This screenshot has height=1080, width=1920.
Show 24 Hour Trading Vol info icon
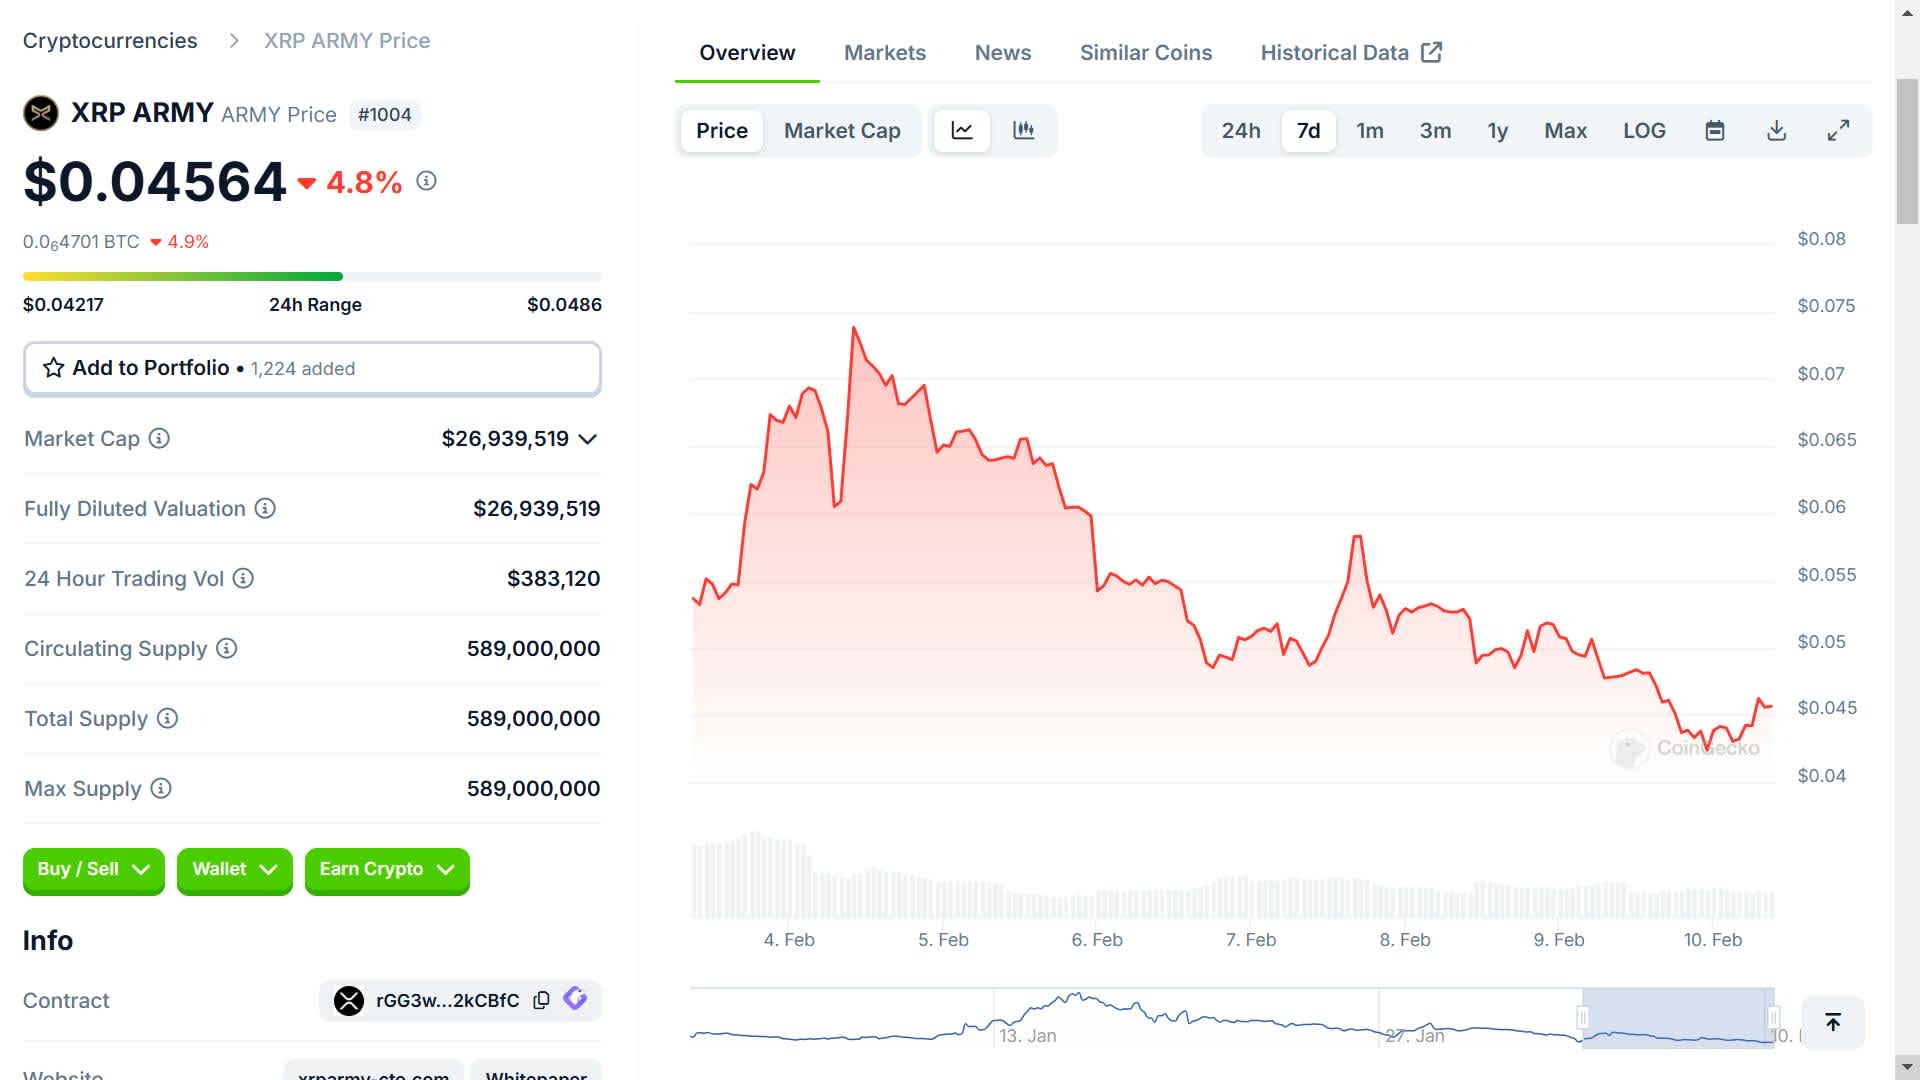[243, 578]
